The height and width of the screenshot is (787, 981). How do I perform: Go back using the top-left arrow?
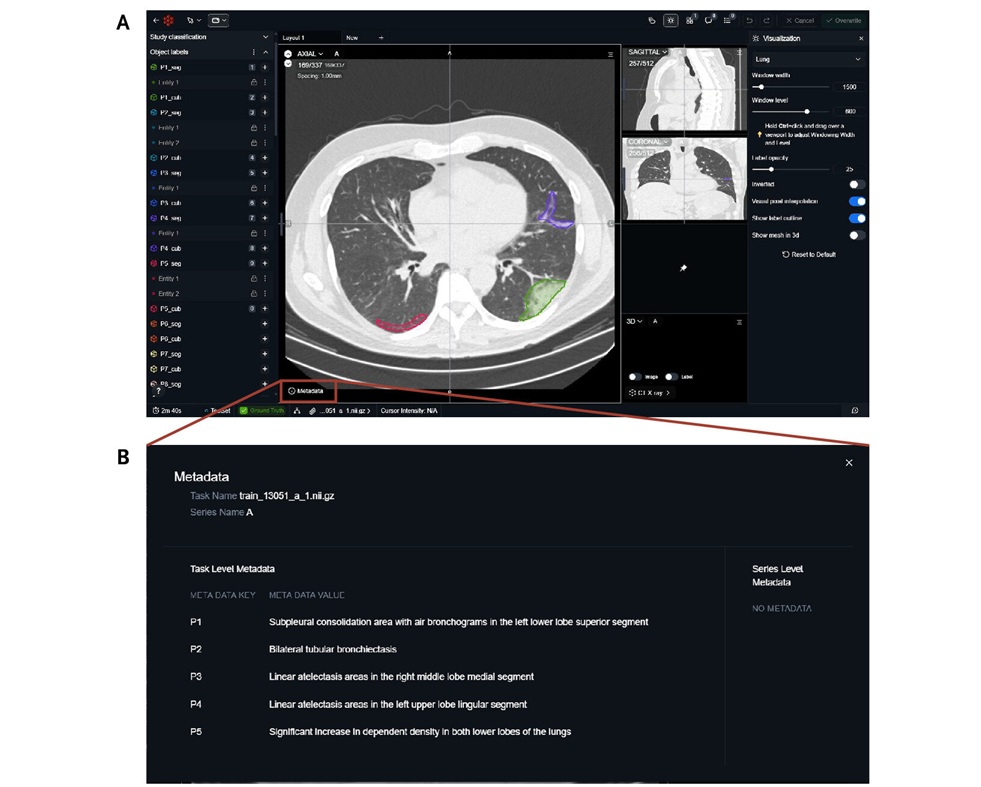coord(156,21)
